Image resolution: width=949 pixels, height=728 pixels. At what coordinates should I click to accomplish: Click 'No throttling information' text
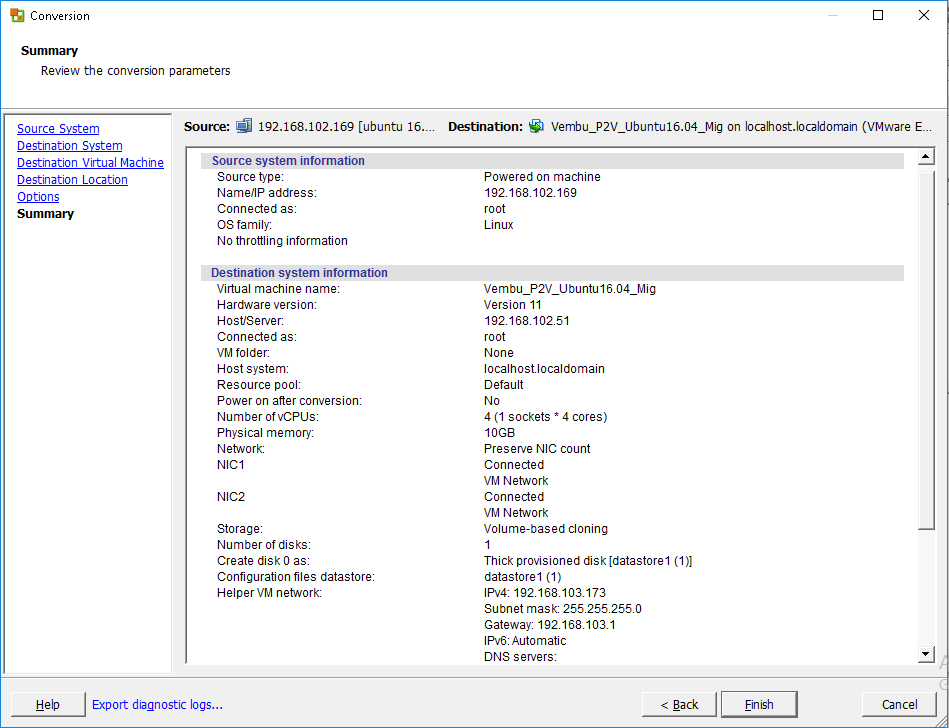click(282, 240)
